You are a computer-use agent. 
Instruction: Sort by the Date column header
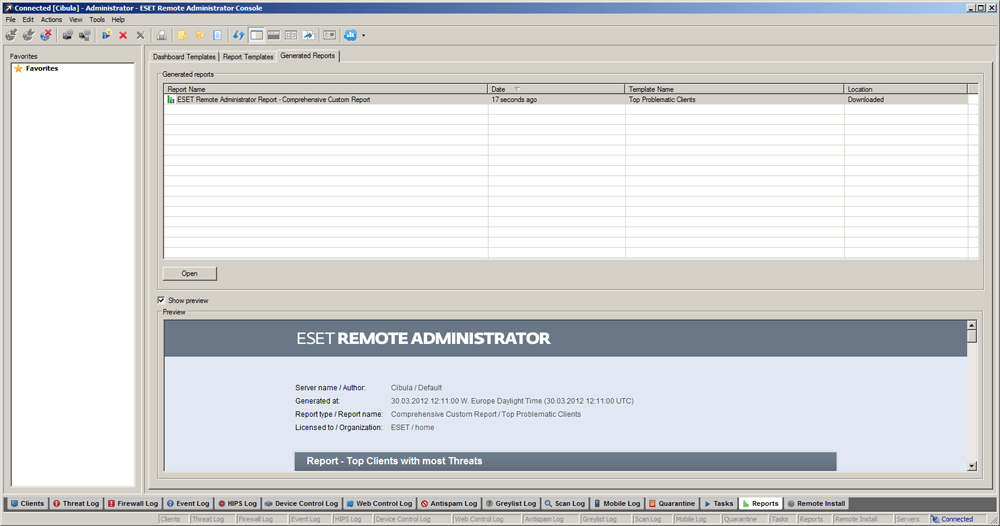pyautogui.click(x=555, y=89)
